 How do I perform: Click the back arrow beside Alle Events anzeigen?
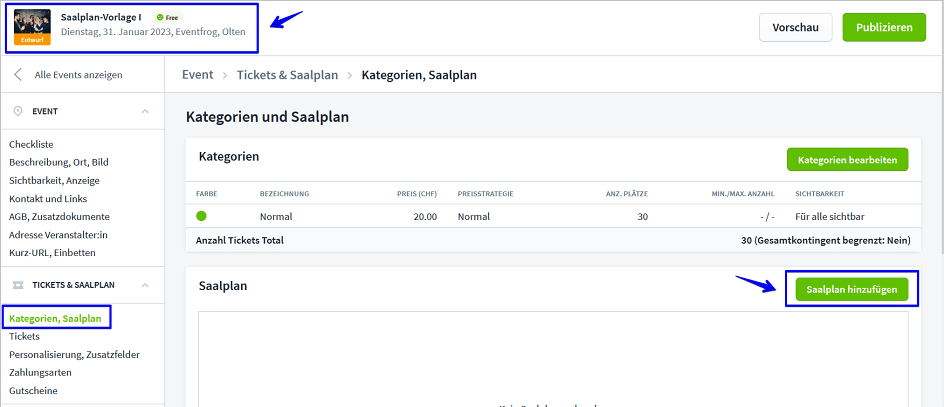tap(18, 75)
